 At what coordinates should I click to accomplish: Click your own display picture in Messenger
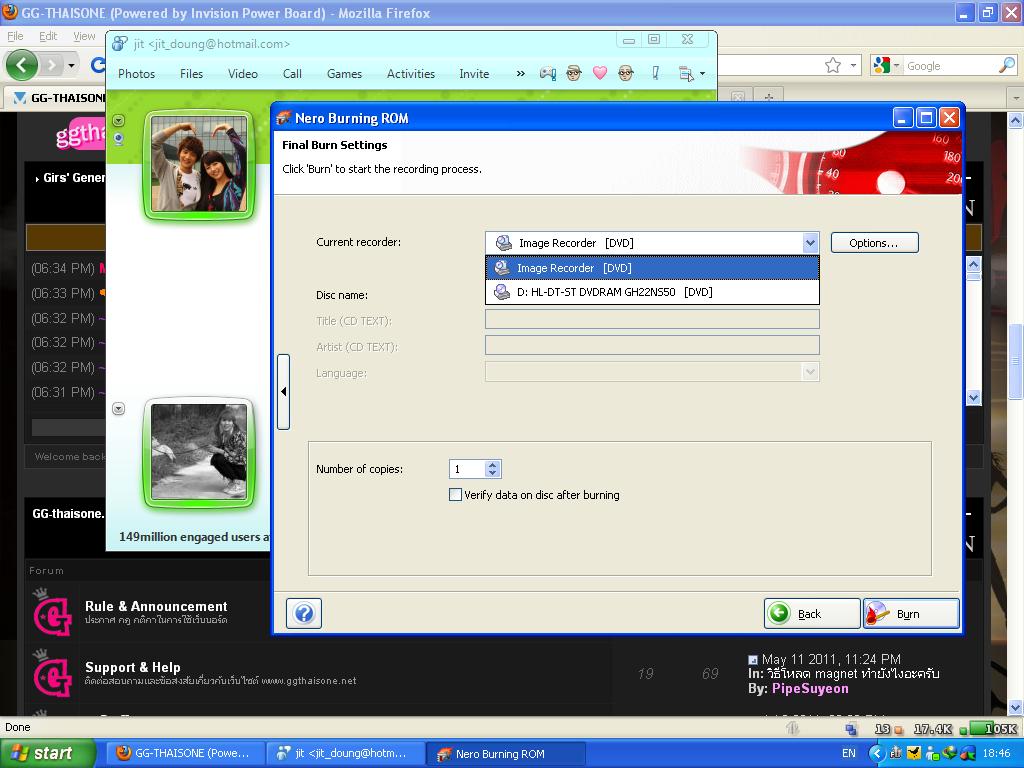(x=199, y=451)
